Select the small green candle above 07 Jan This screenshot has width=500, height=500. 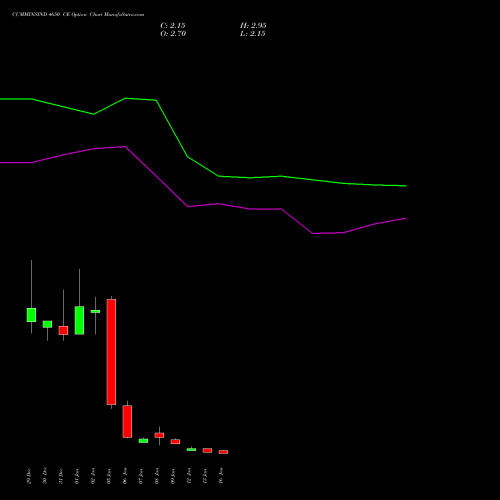[143, 441]
